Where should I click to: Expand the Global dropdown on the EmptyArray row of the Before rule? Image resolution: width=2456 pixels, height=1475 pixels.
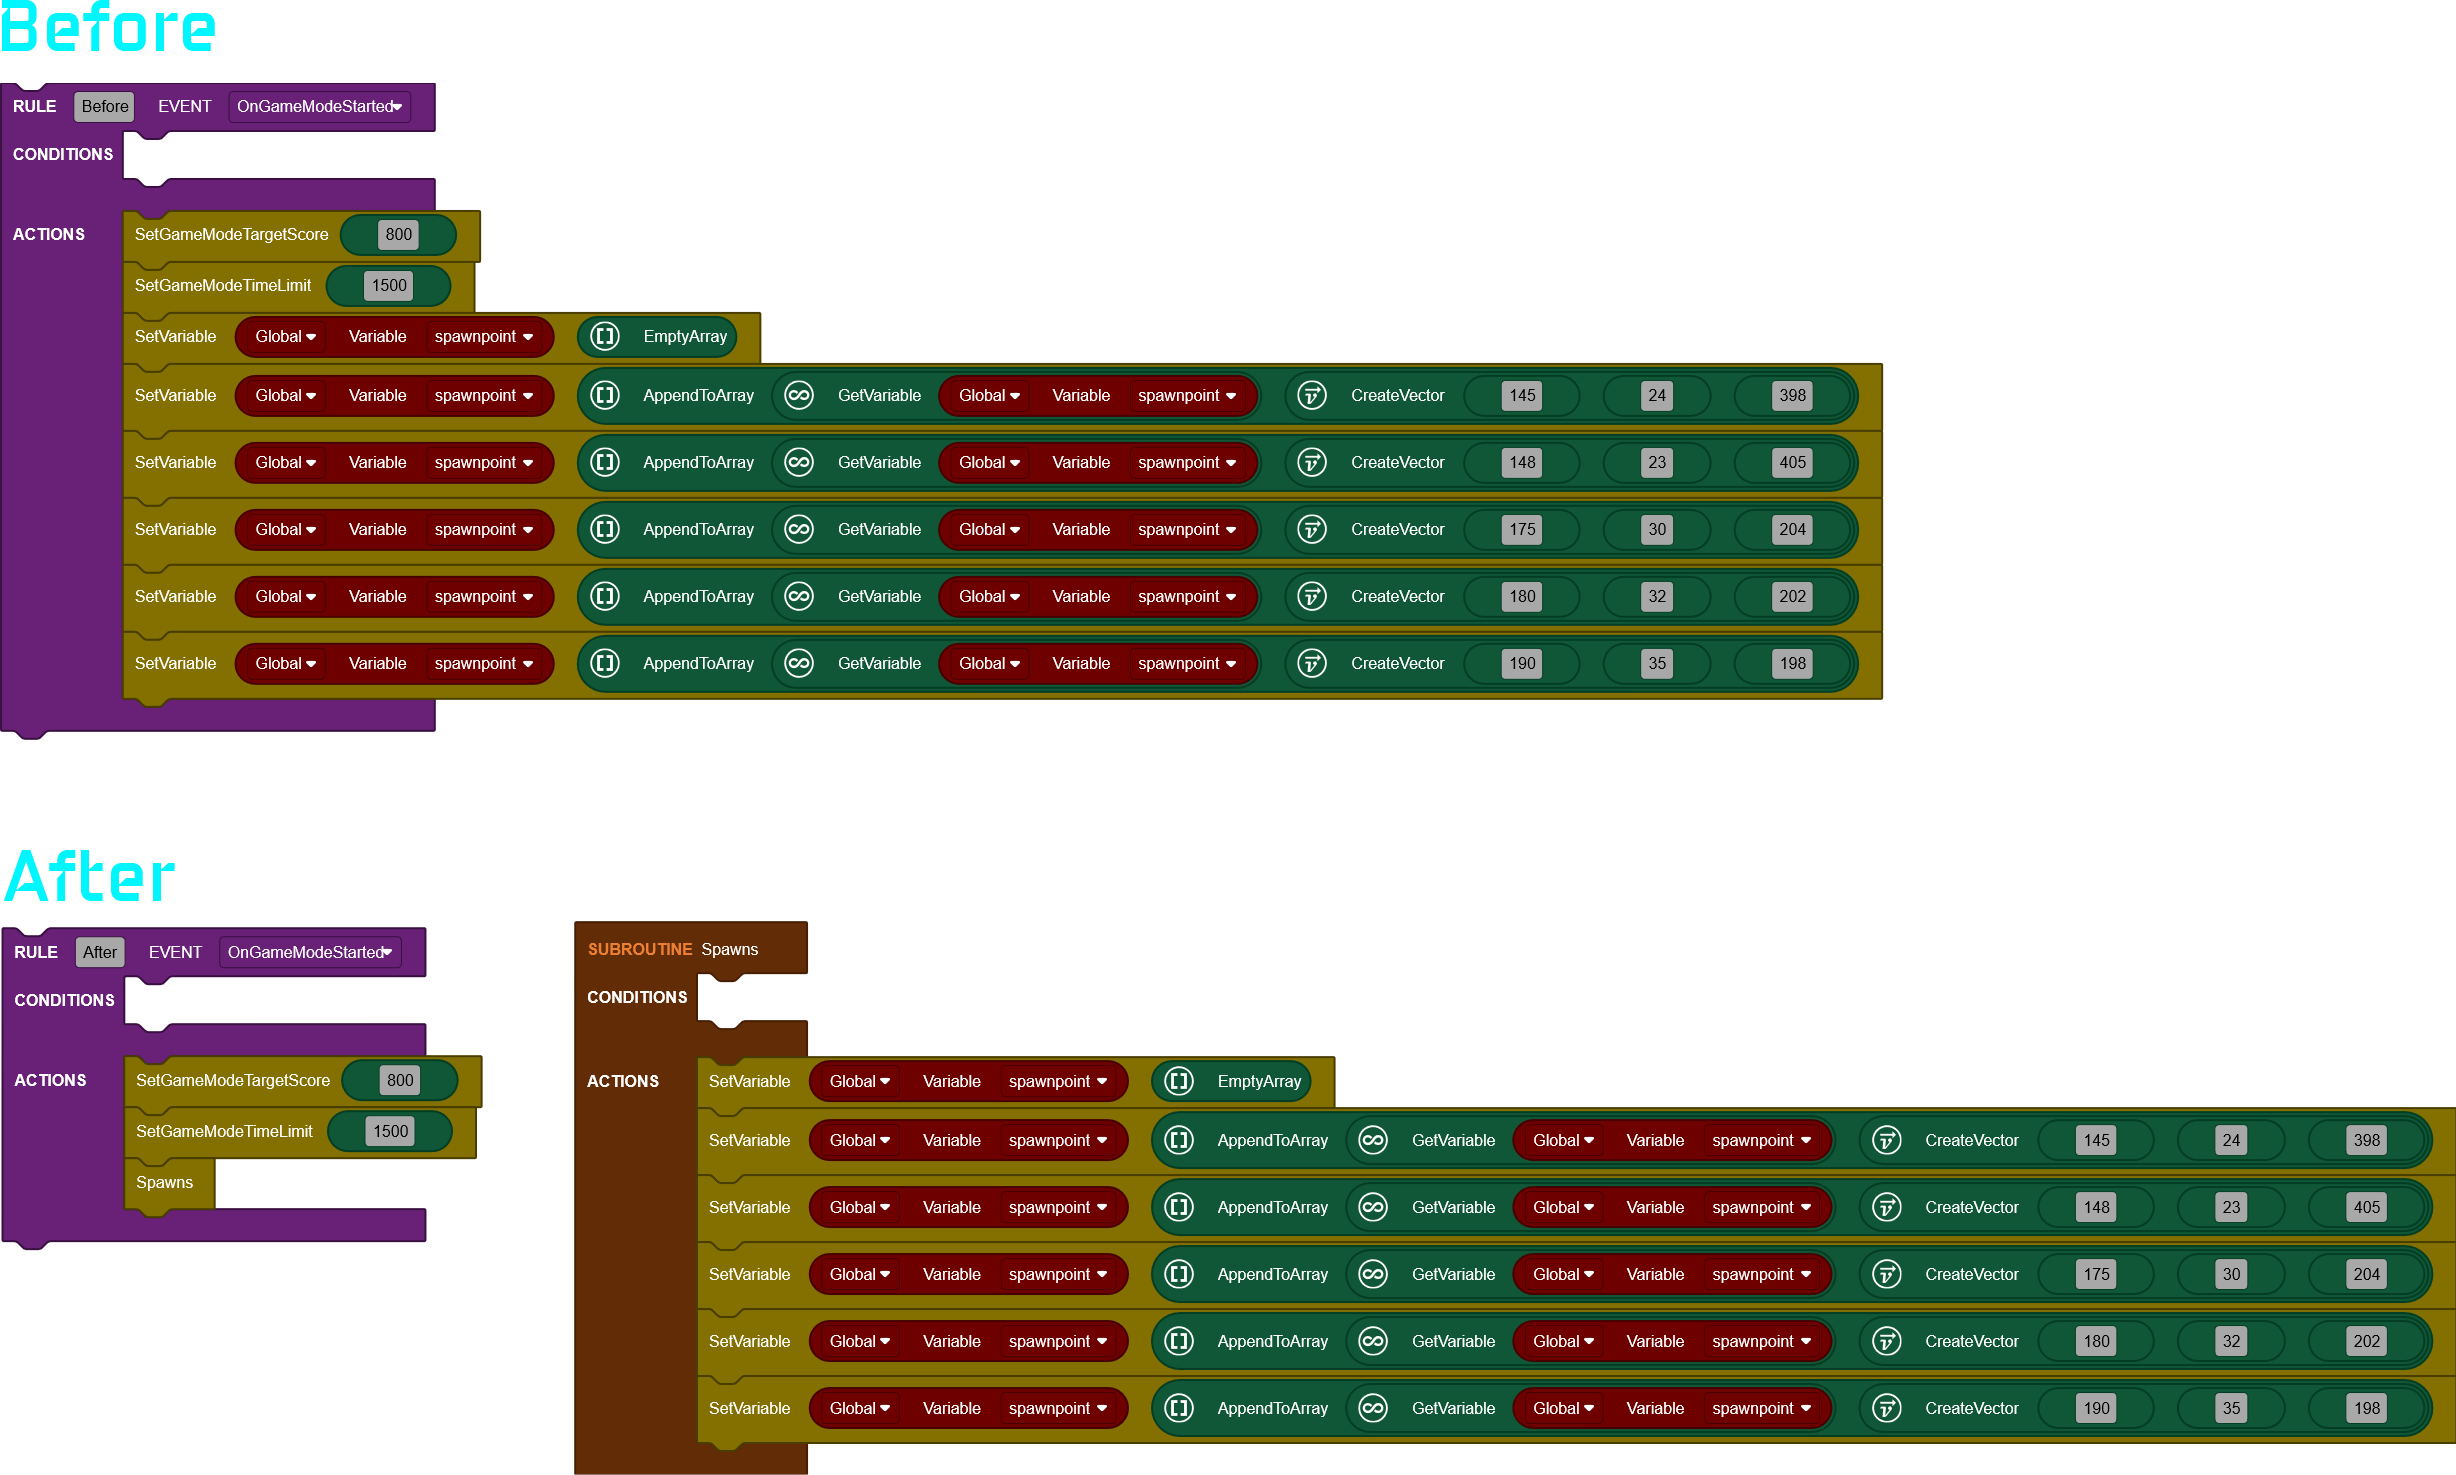click(285, 336)
